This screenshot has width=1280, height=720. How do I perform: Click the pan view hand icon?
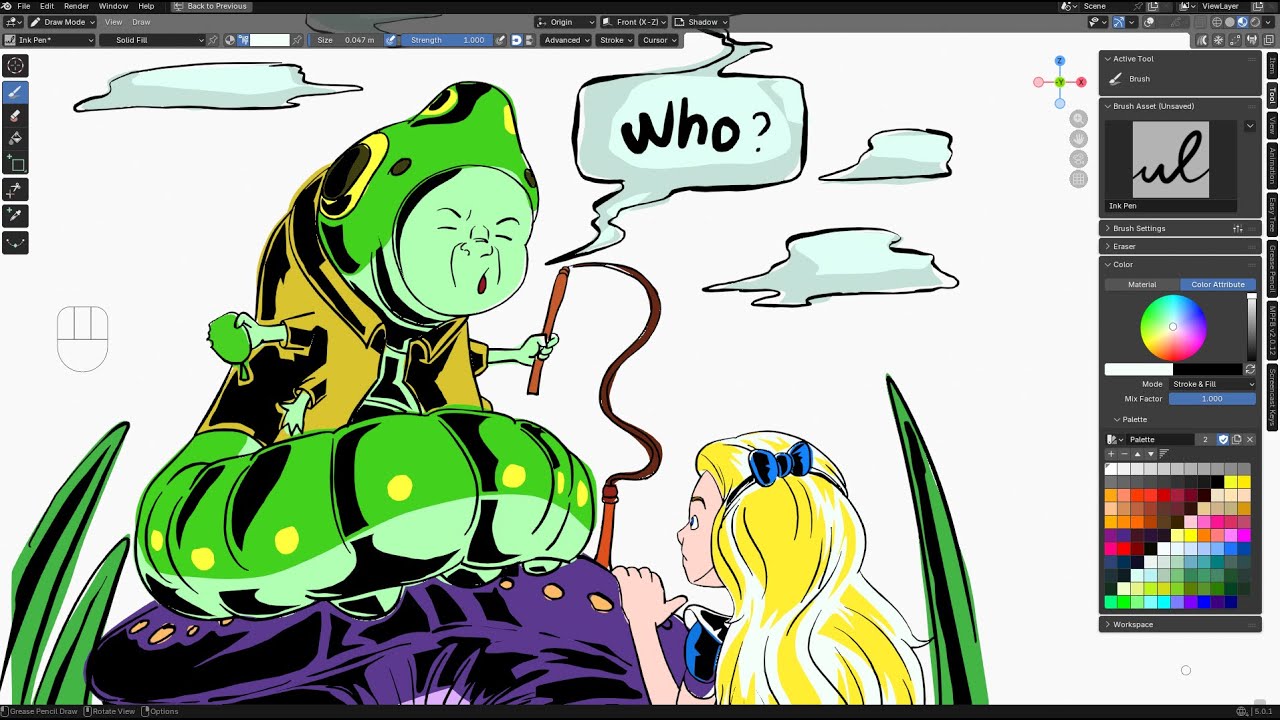tap(1078, 139)
